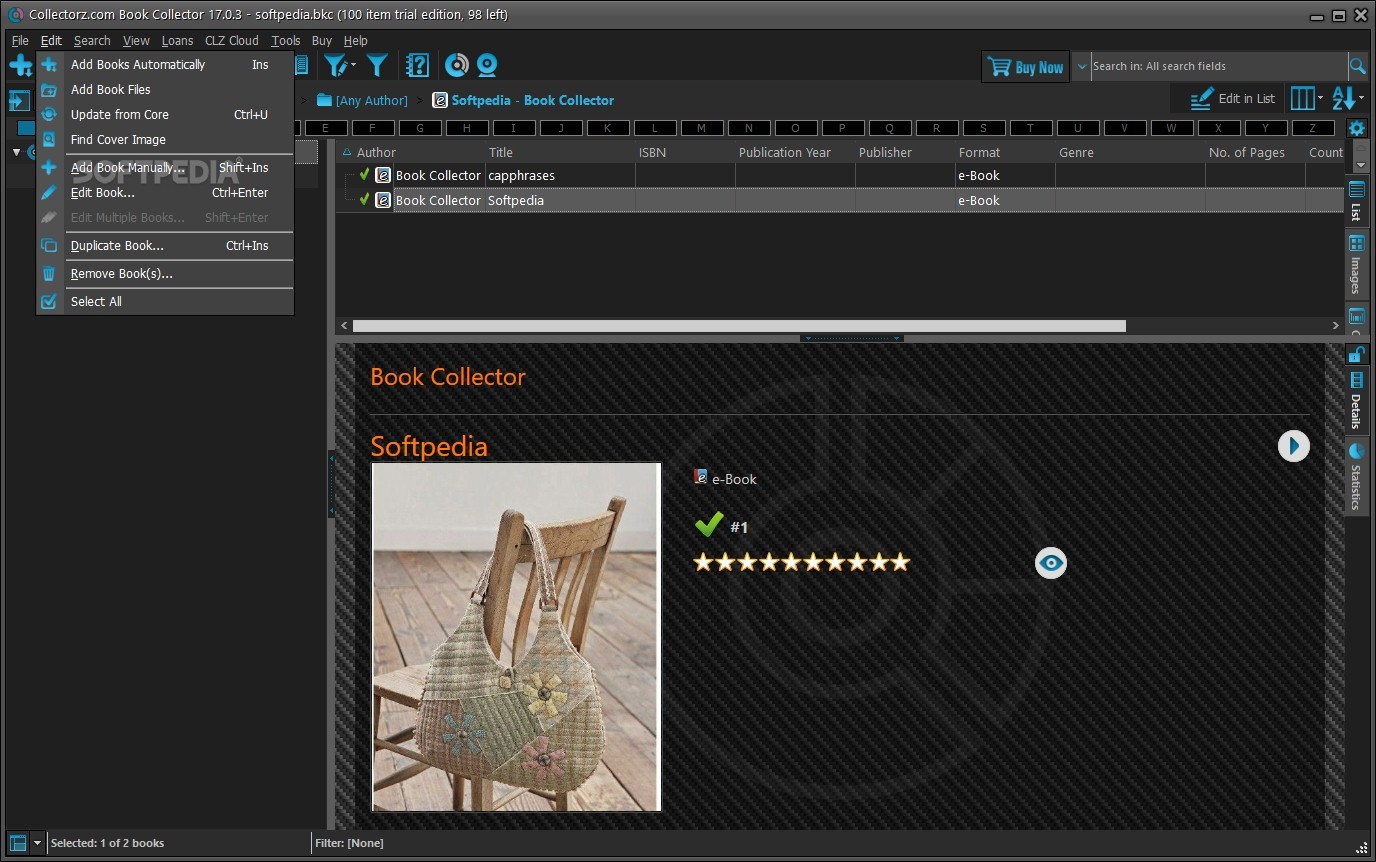Choose Add Books Automatically from Edit menu
The height and width of the screenshot is (862, 1376).
click(165, 64)
